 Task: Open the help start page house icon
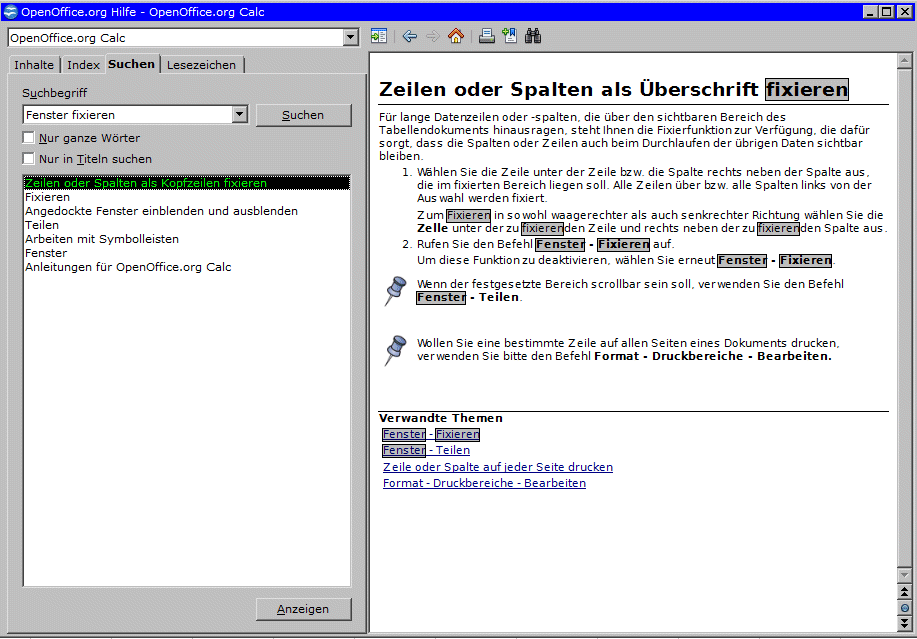456,36
